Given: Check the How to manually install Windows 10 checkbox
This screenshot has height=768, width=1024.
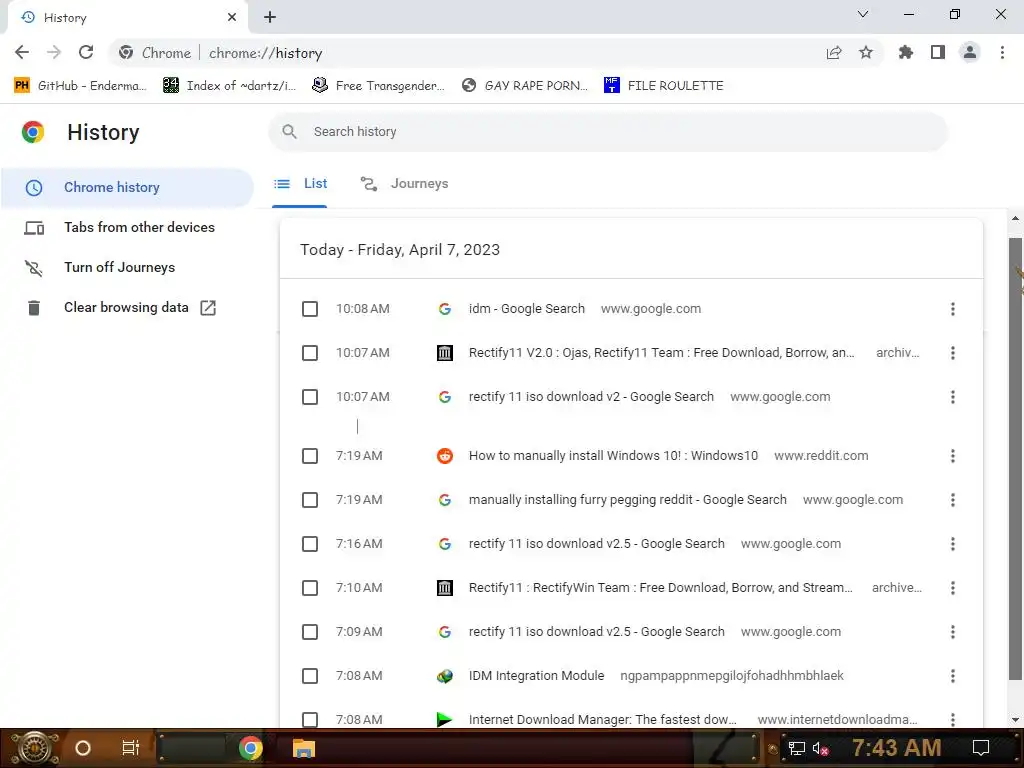Looking at the screenshot, I should 310,456.
